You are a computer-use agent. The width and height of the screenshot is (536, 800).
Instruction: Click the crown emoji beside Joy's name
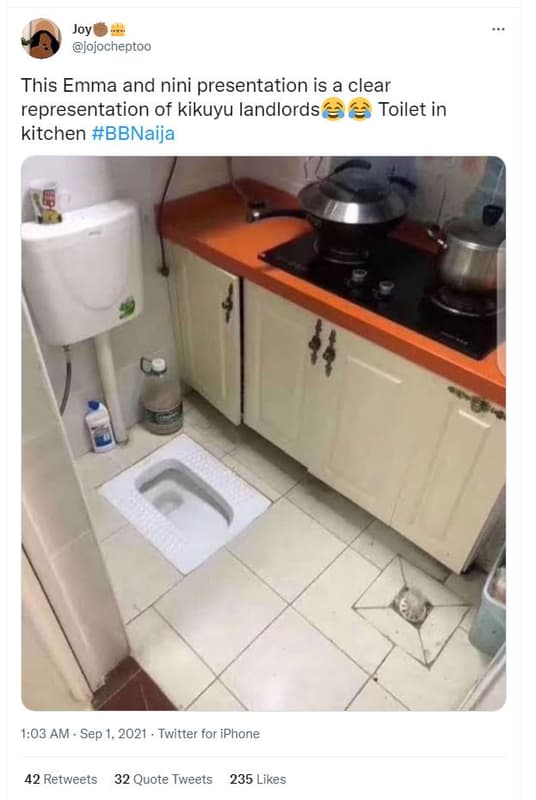118,30
